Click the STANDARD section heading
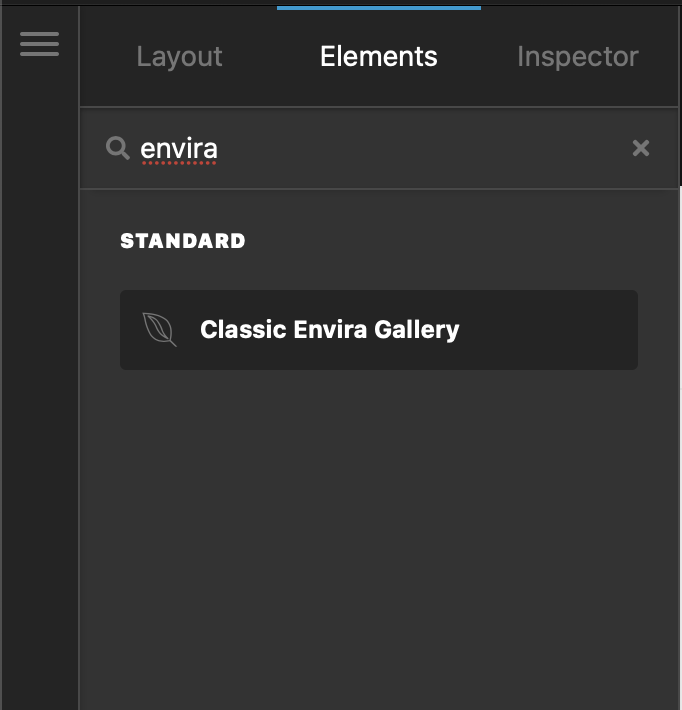Viewport: 682px width, 710px height. tap(183, 241)
